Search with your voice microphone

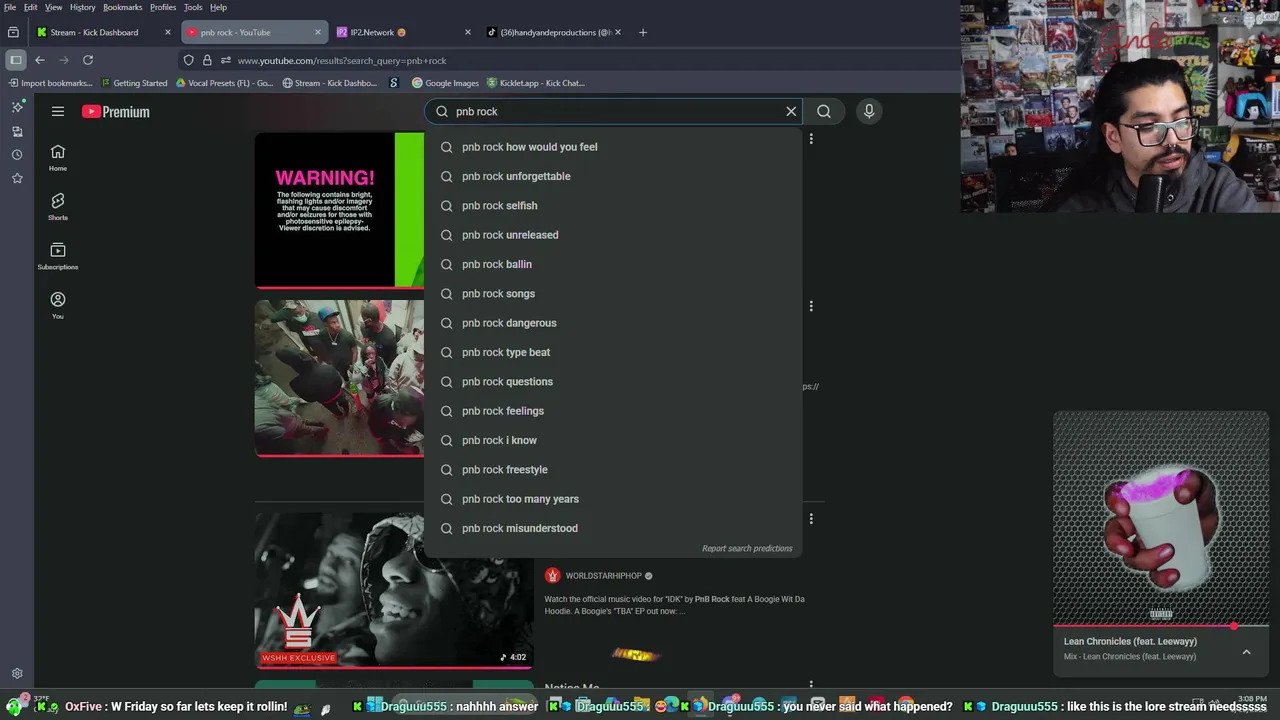[x=869, y=111]
